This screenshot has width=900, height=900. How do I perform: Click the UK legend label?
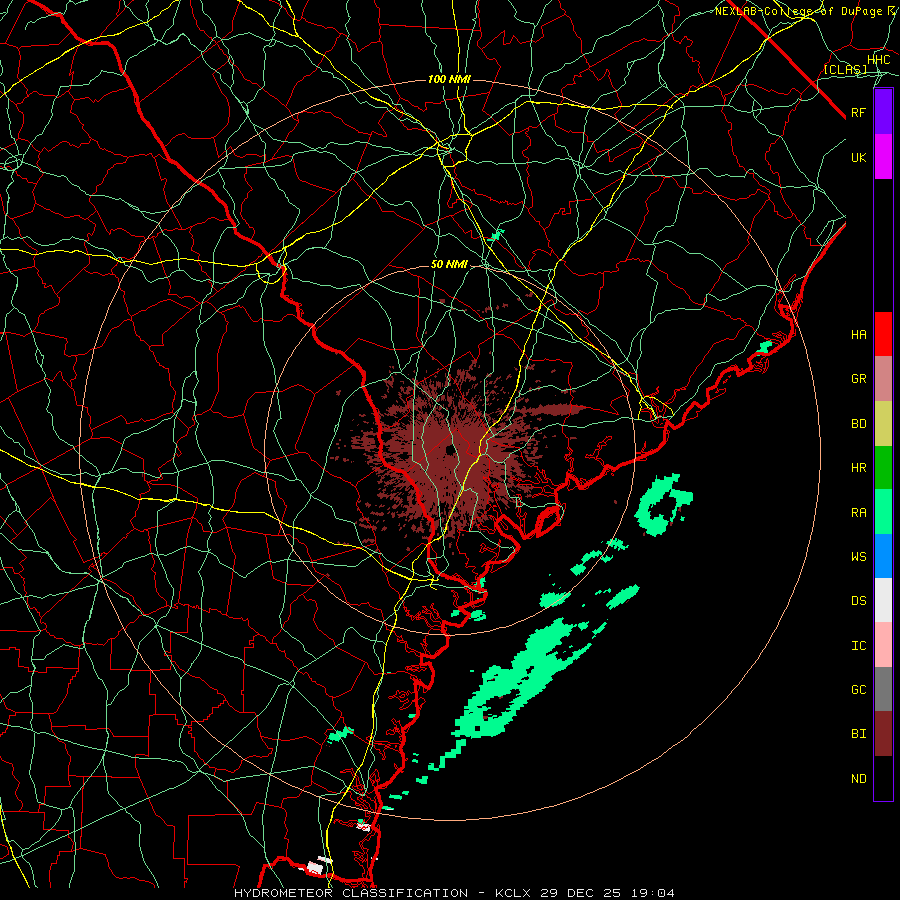859,157
